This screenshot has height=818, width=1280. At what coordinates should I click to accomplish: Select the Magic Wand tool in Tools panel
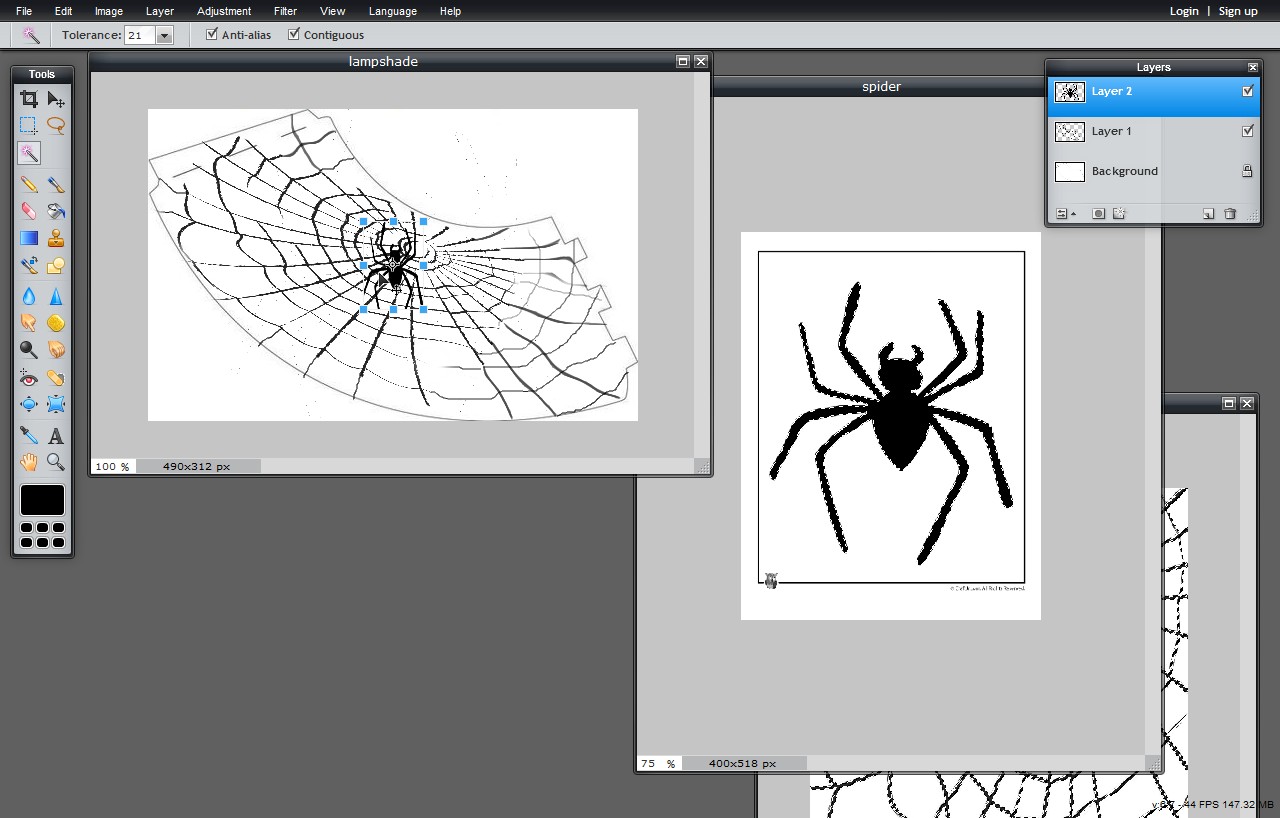[x=29, y=153]
